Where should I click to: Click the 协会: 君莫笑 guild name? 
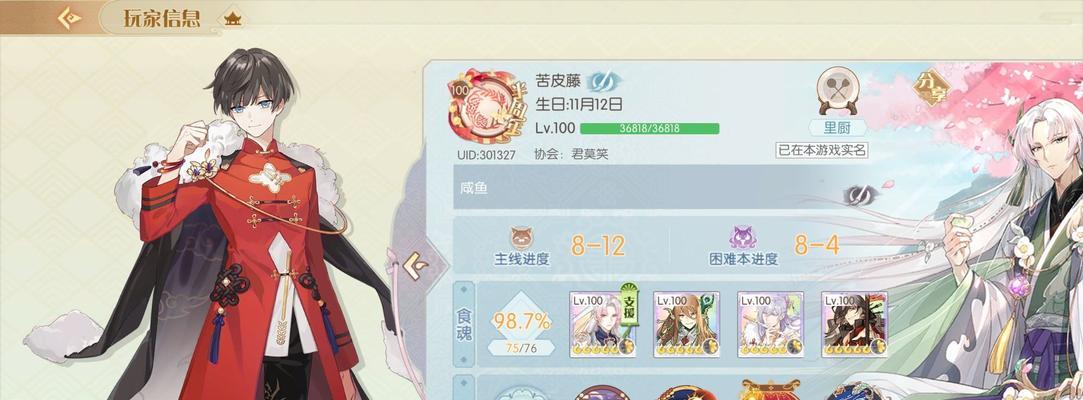[x=571, y=154]
